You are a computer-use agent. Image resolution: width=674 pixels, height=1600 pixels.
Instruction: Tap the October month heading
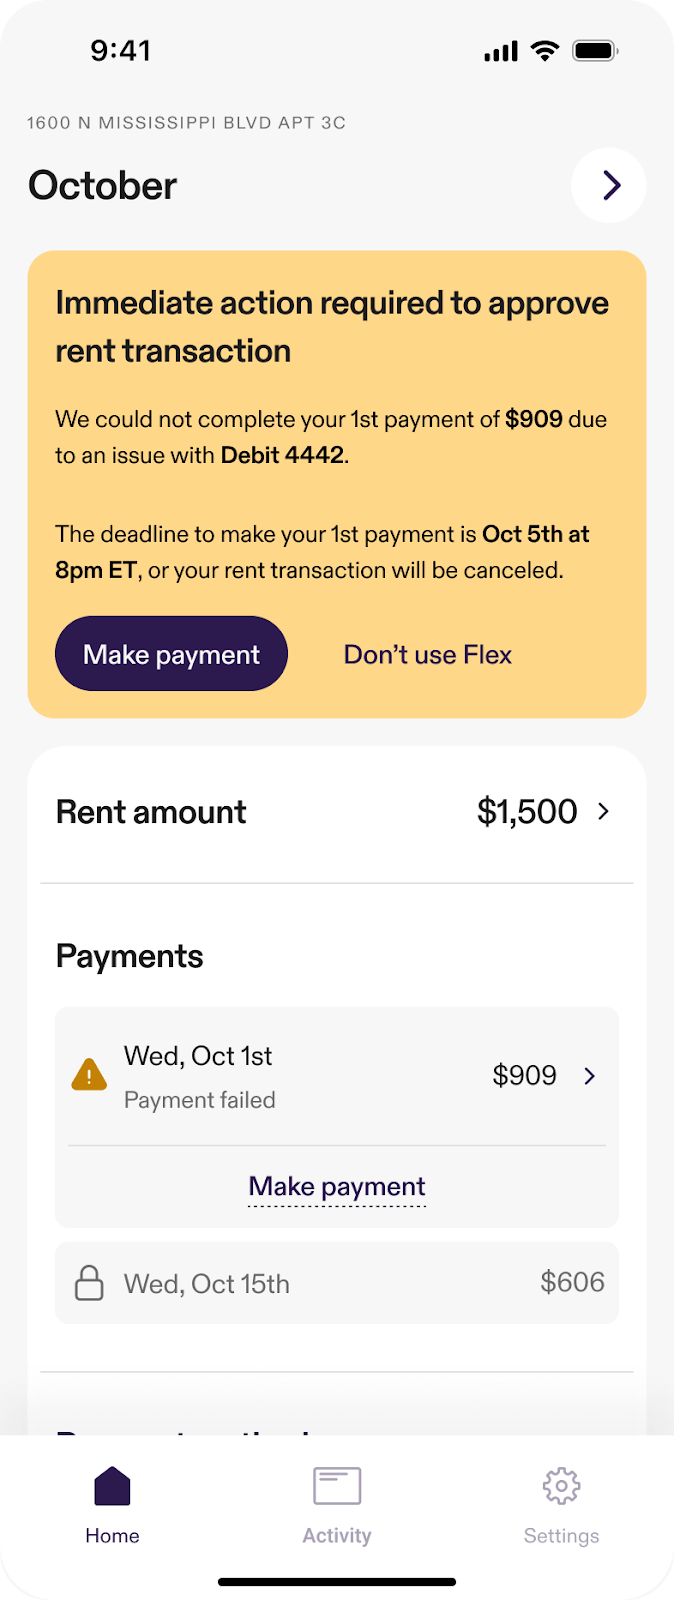(x=103, y=186)
